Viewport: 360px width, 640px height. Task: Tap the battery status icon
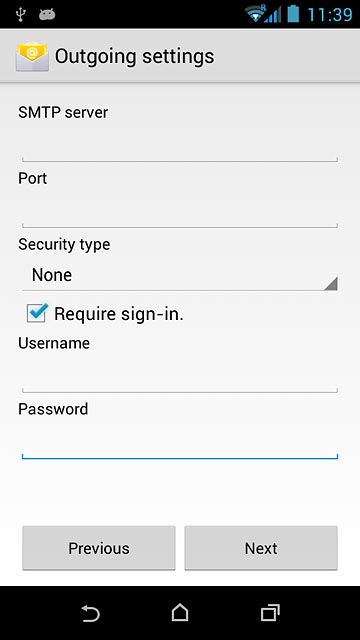coord(293,14)
